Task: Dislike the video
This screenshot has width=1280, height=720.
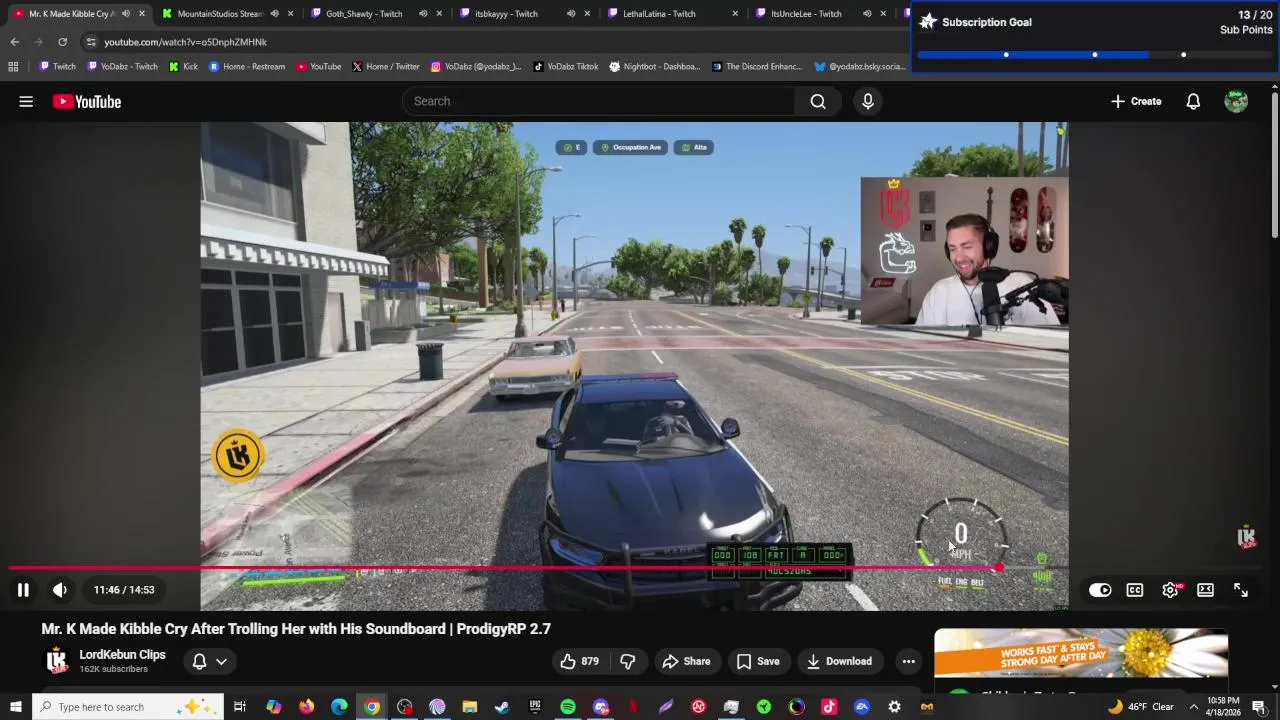Action: pyautogui.click(x=628, y=661)
